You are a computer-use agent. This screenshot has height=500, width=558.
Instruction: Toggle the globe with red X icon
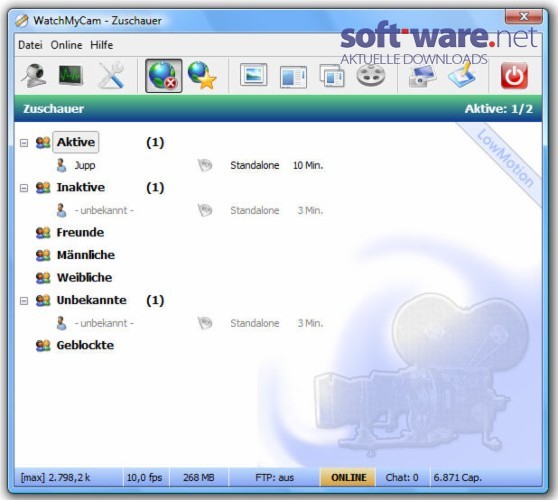[x=163, y=75]
